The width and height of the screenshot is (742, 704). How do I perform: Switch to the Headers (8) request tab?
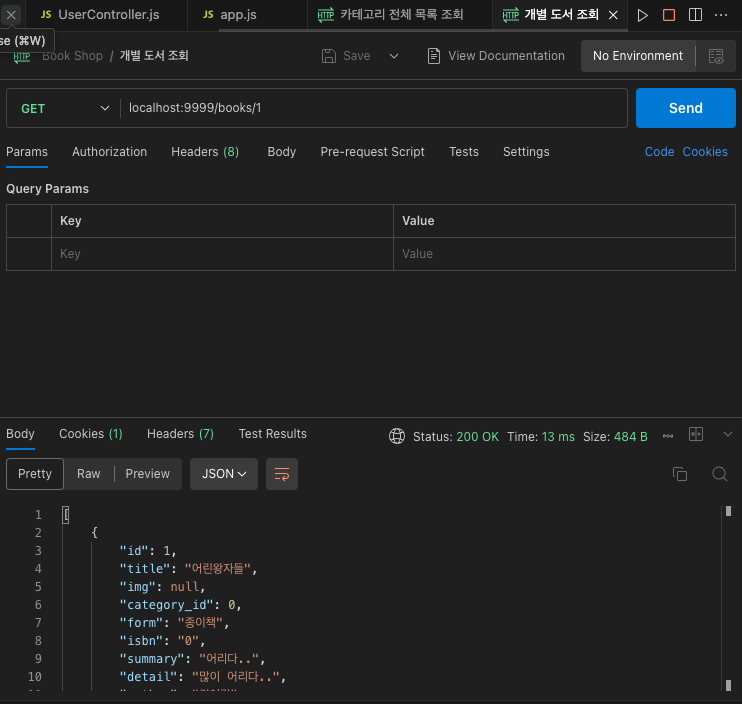tap(205, 152)
